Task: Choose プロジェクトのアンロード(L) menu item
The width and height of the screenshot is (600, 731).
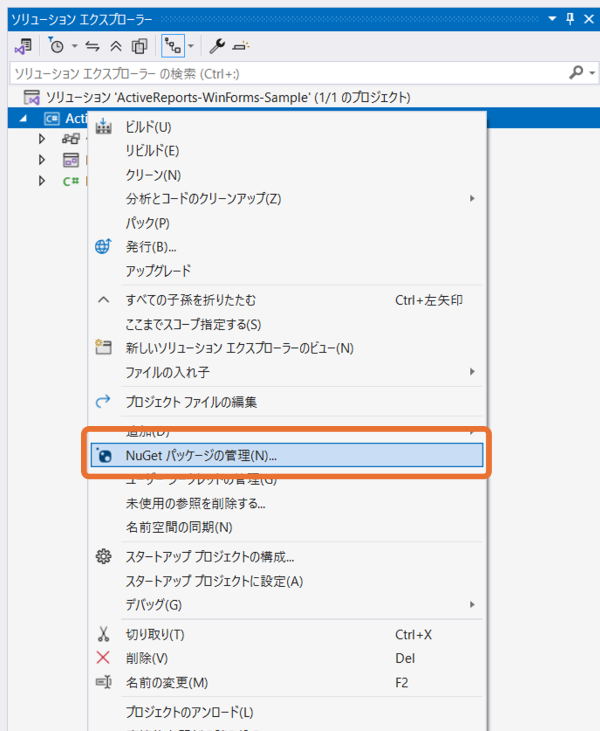Action: pos(287,712)
